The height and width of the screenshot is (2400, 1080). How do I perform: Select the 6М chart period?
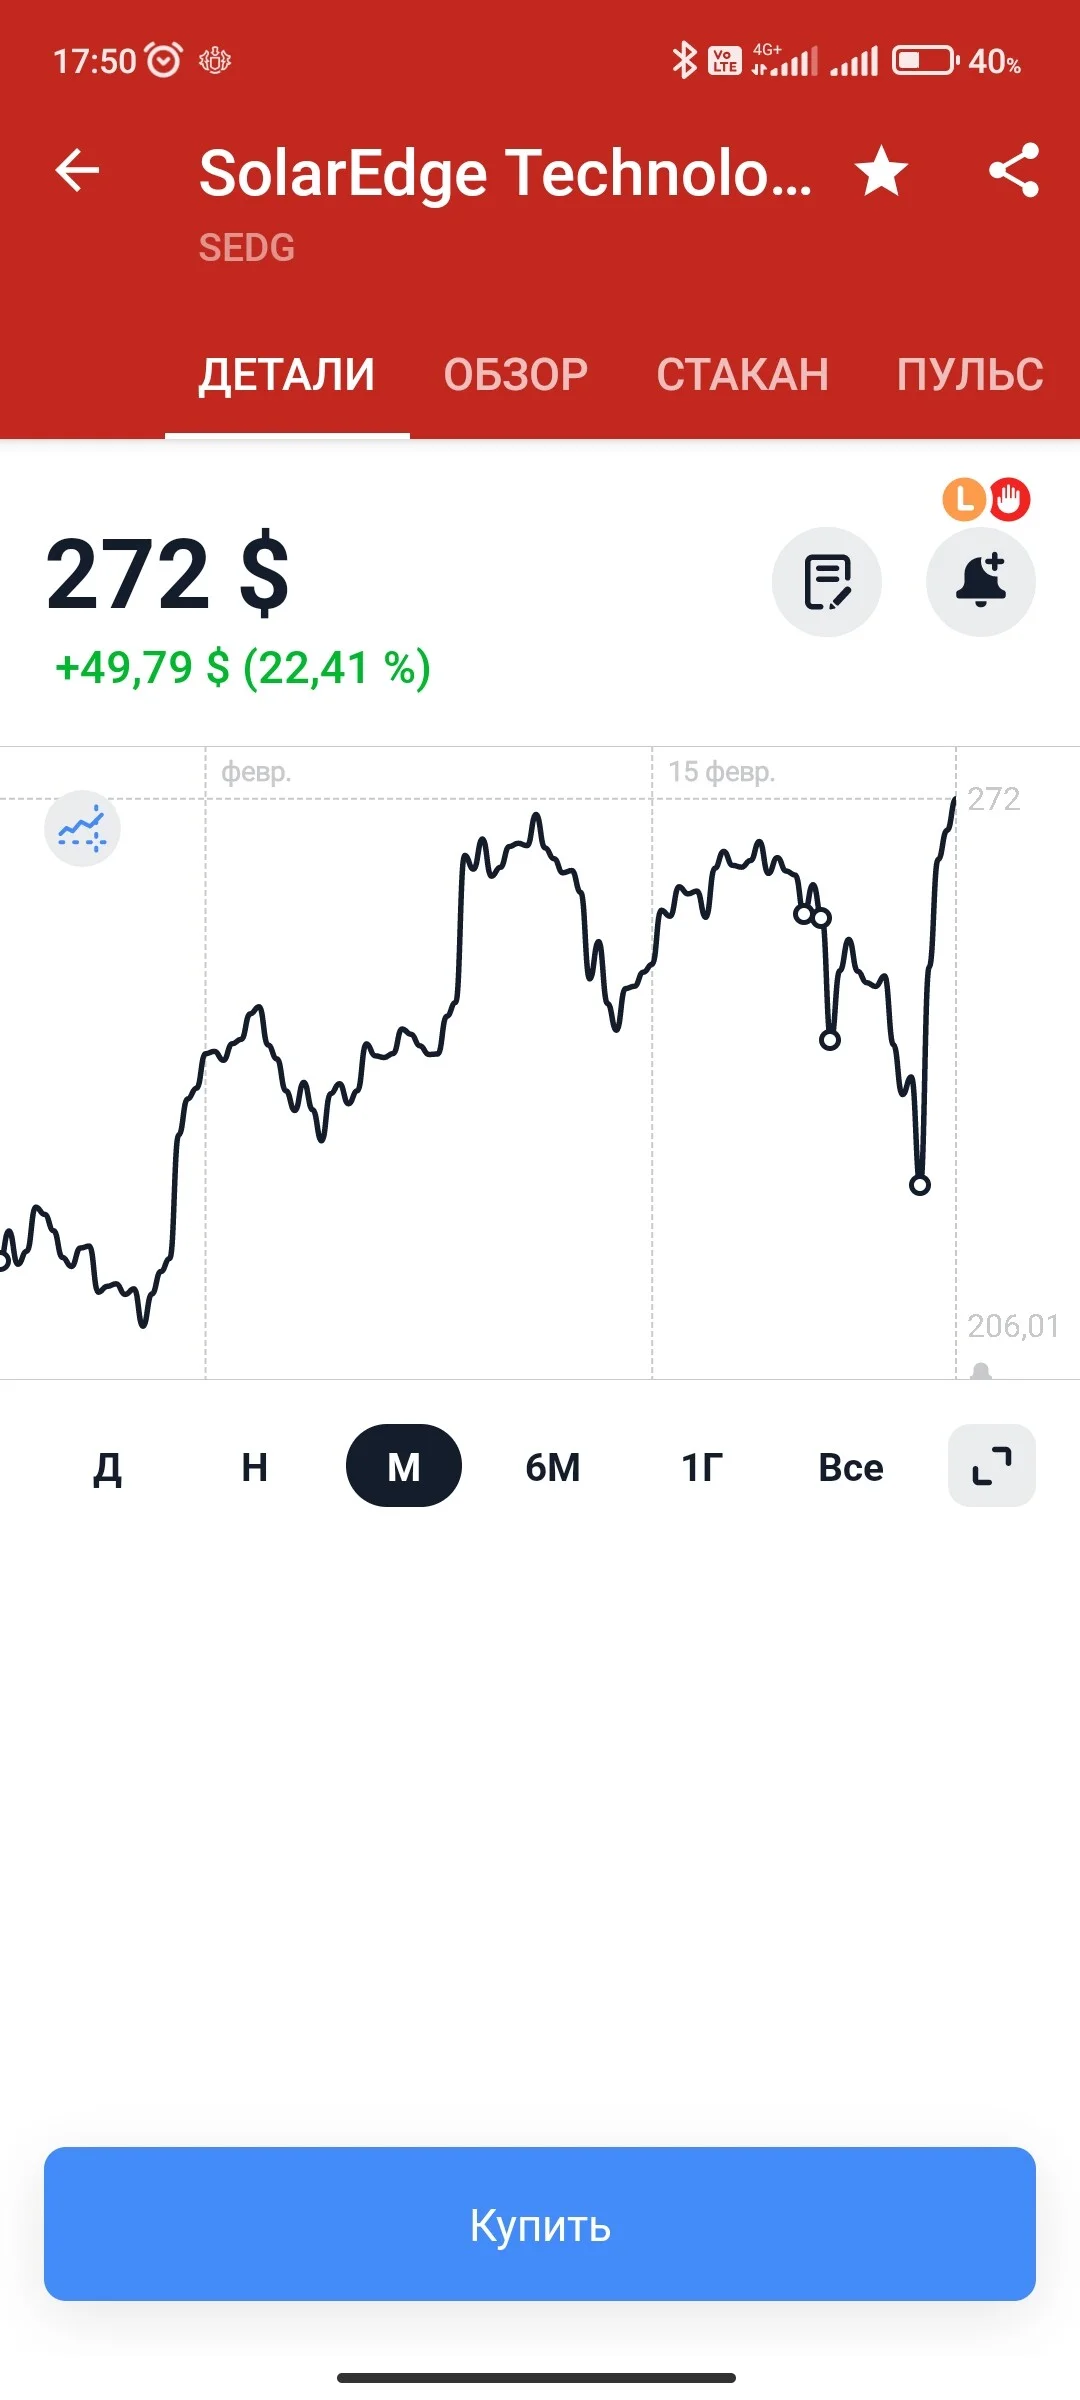pyautogui.click(x=553, y=1467)
